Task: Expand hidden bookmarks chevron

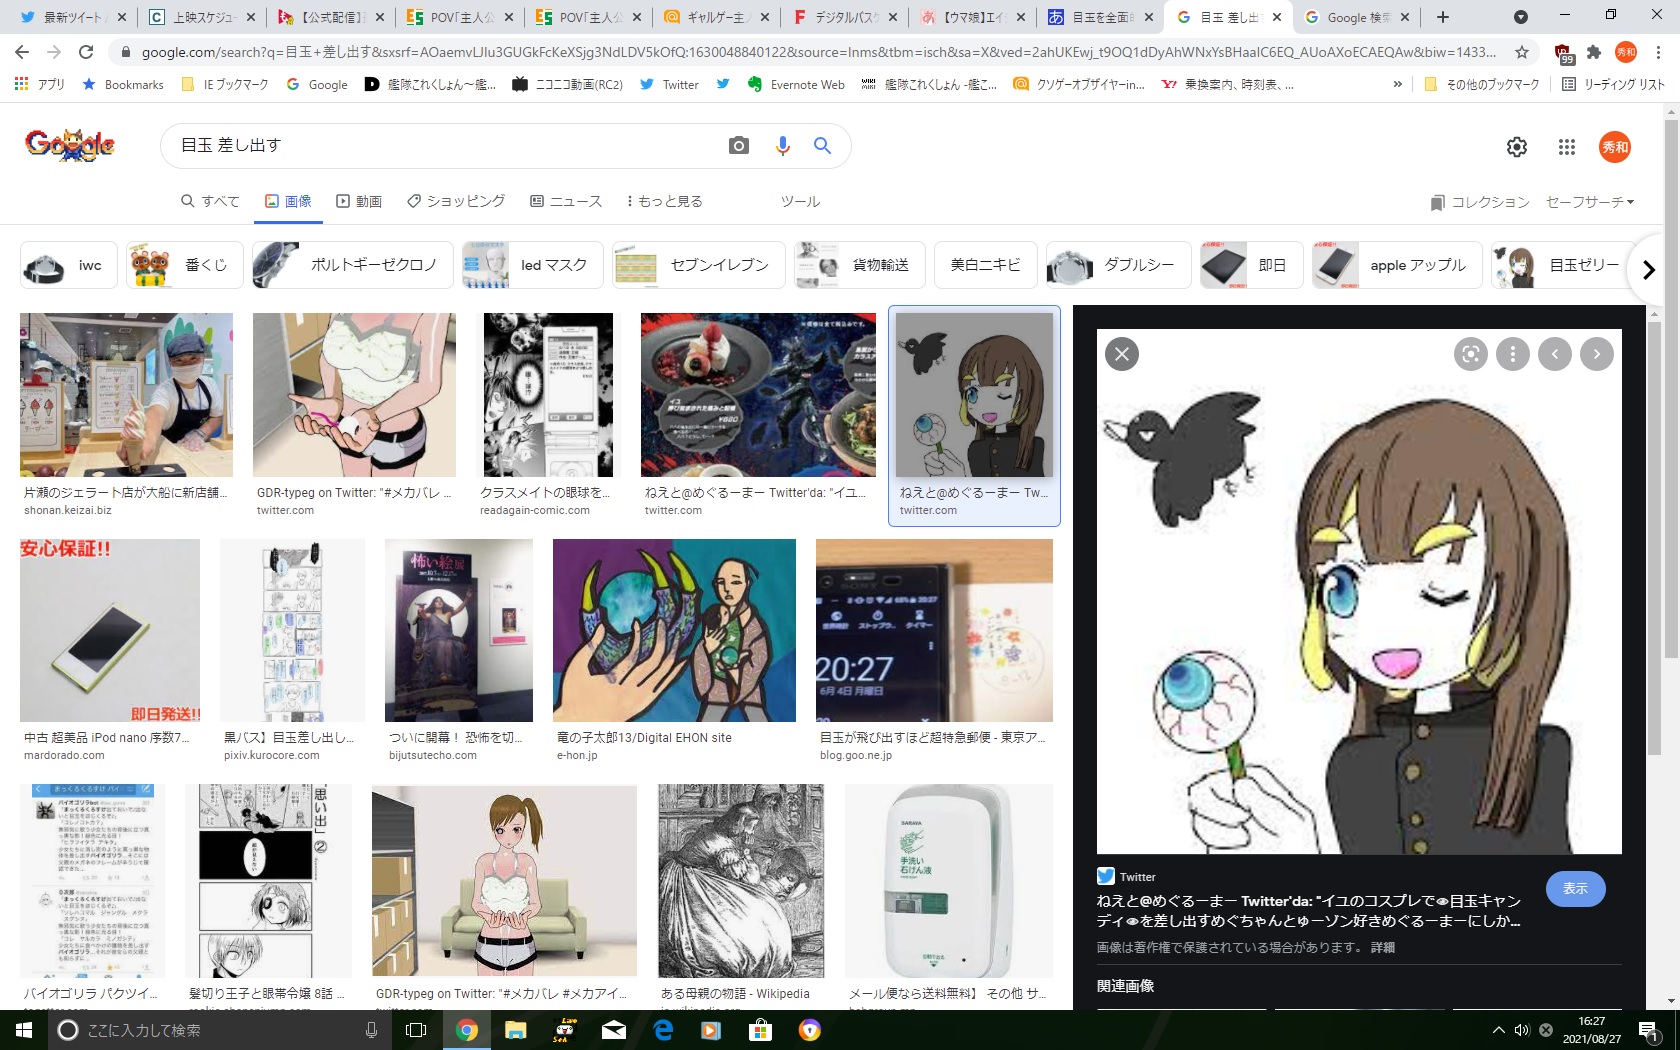Action: [1398, 85]
